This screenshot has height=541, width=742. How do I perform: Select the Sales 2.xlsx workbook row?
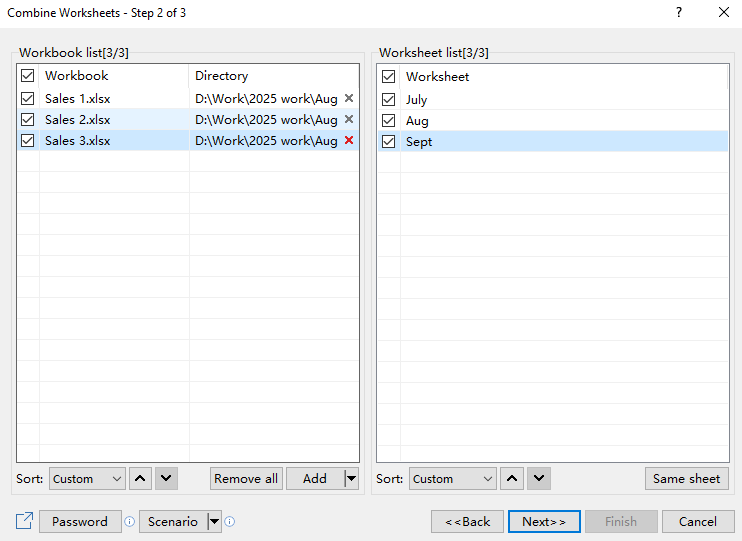[x=188, y=119]
